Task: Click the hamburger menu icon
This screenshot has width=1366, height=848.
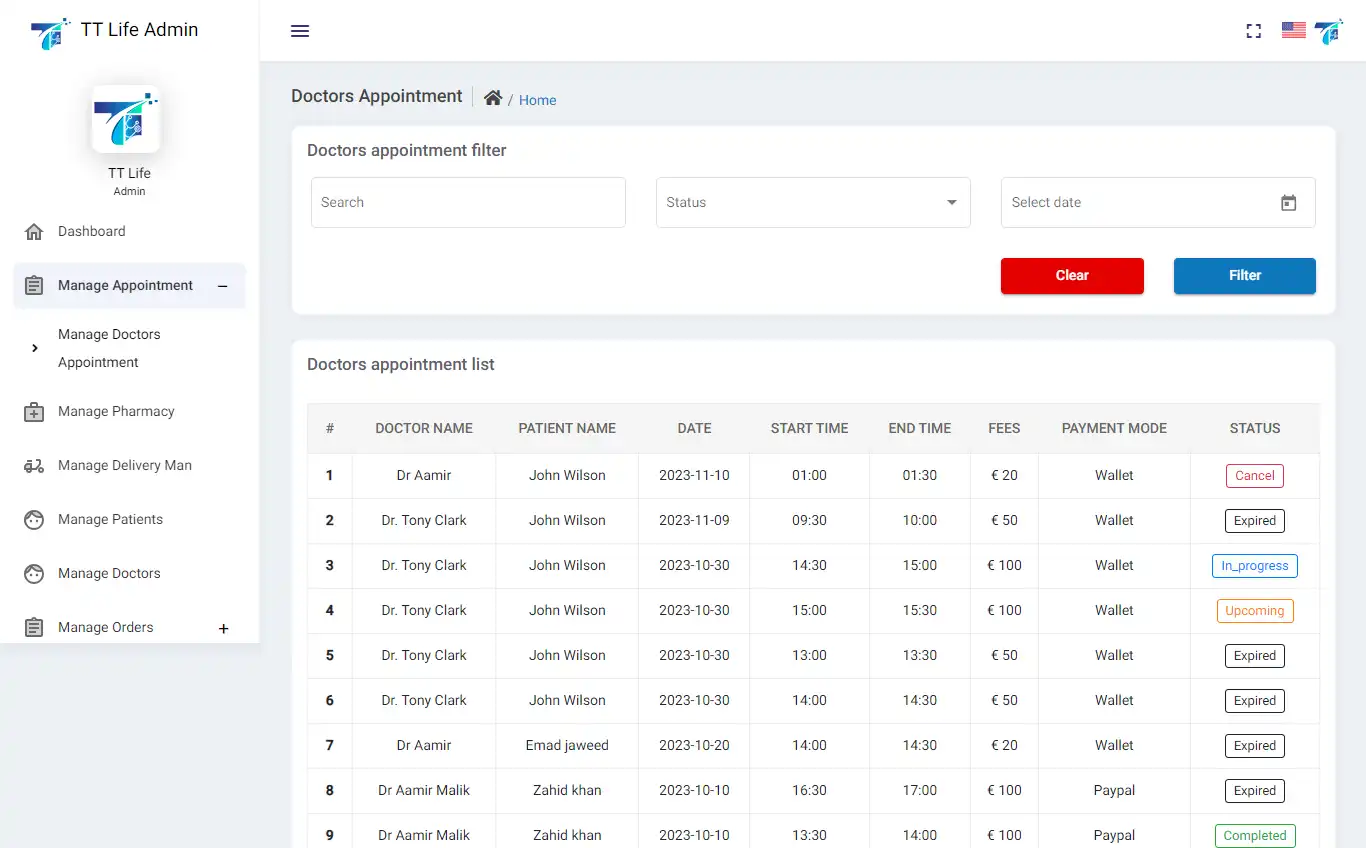Action: click(x=300, y=31)
